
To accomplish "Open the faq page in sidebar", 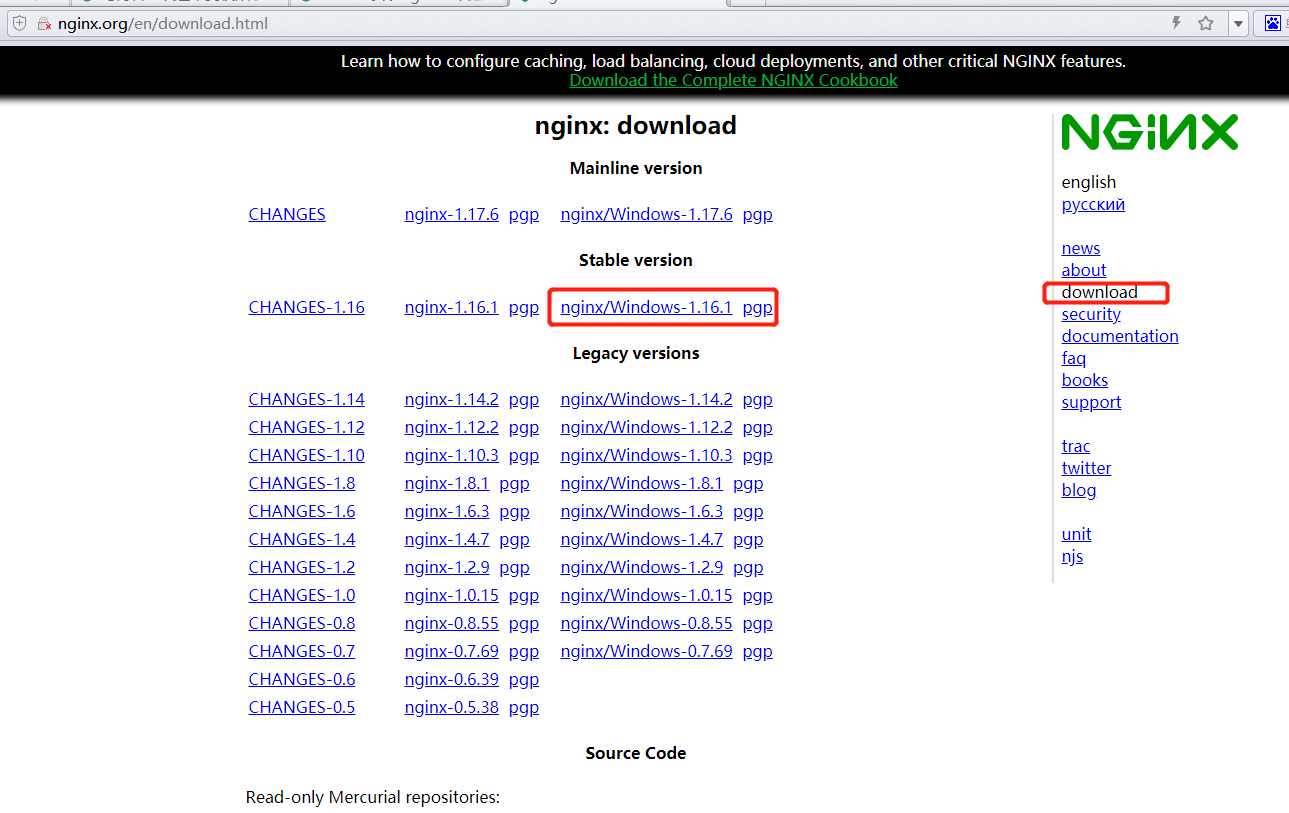I will 1074,358.
